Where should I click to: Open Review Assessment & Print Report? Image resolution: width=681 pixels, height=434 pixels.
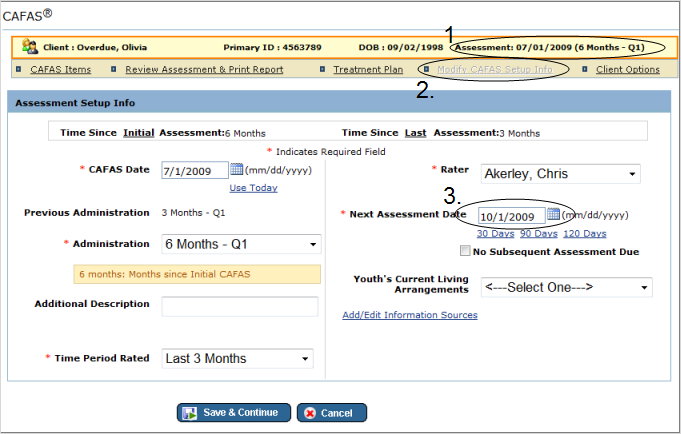pos(204,70)
